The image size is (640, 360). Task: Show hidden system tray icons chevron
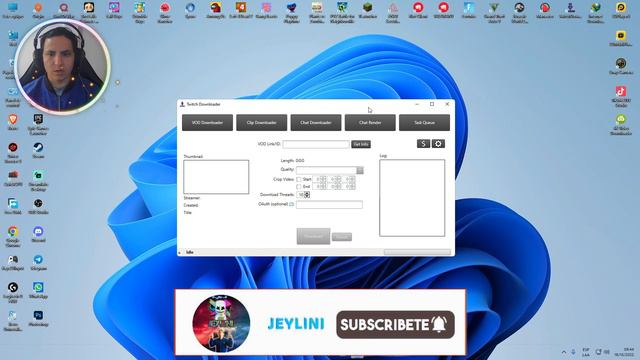564,352
